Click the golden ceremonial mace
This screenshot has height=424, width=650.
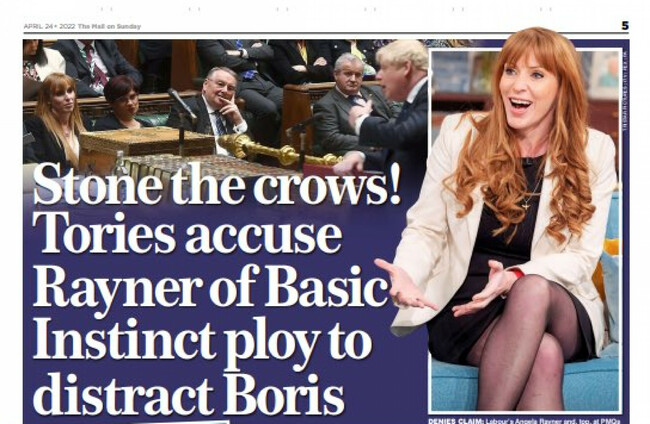pos(280,151)
